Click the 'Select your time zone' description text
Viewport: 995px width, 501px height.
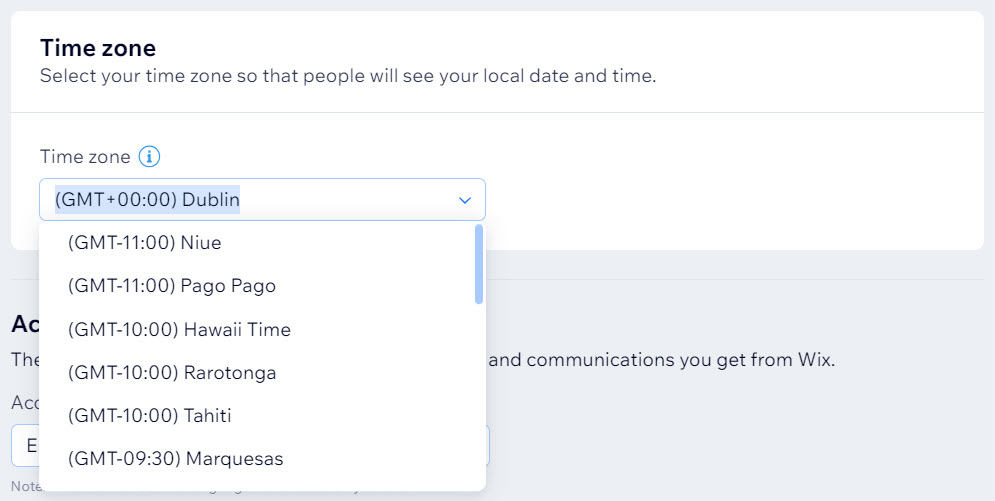(348, 76)
